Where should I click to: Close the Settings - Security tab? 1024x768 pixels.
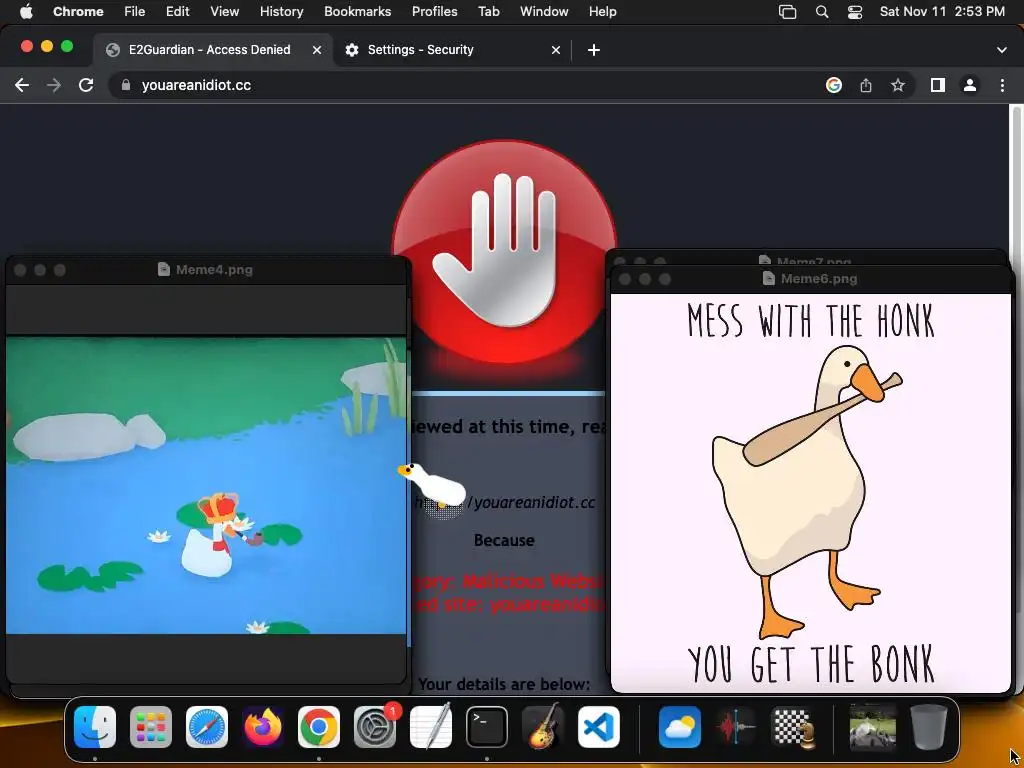[x=556, y=50]
